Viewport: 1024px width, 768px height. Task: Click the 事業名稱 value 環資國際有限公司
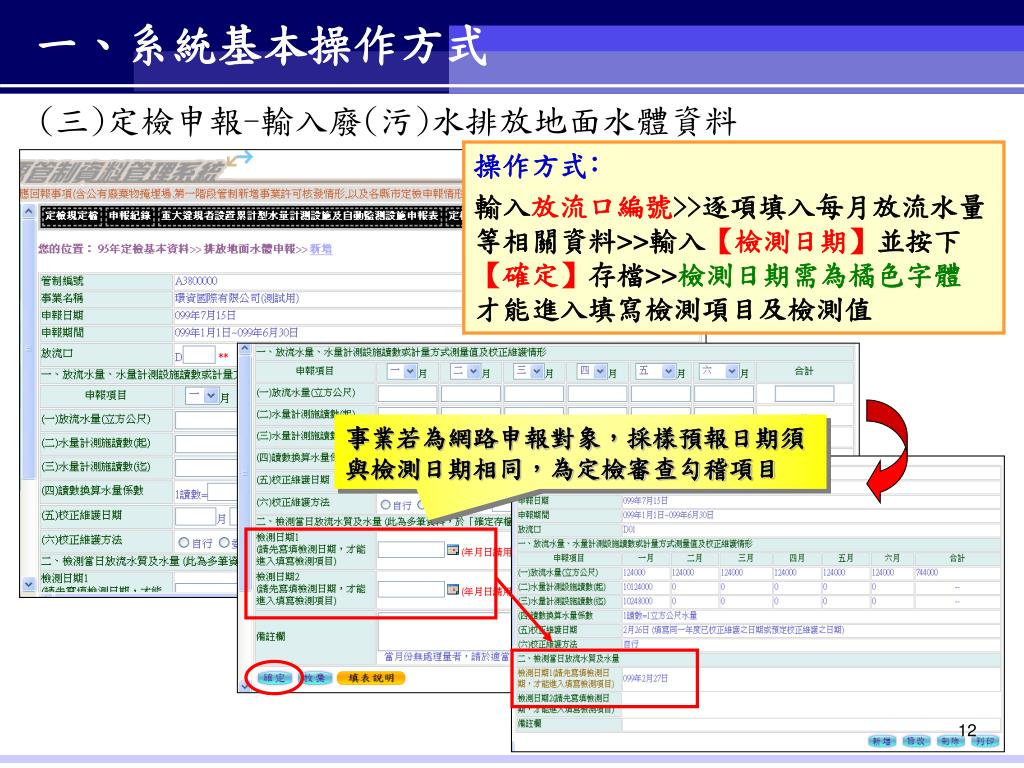pos(237,298)
